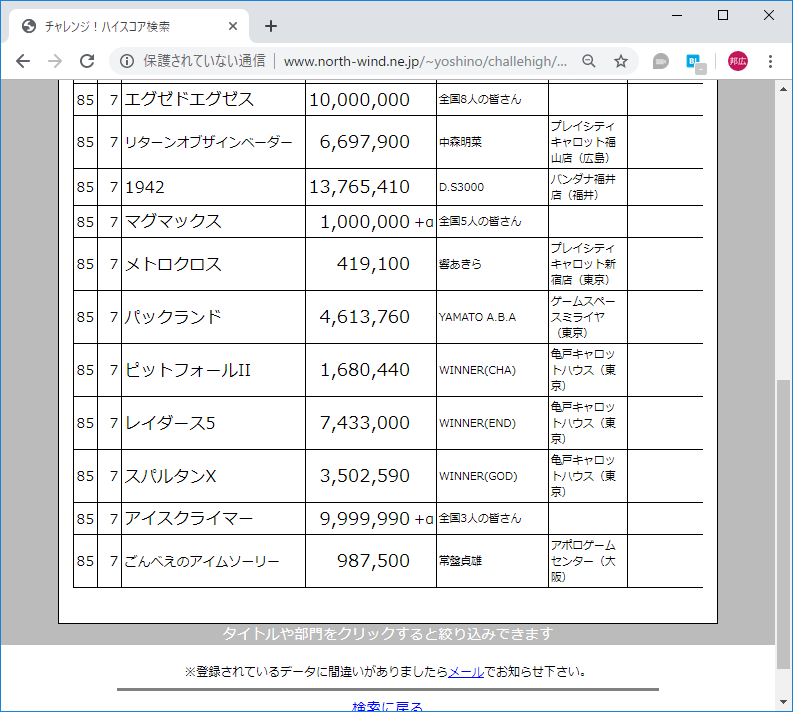Screen dimensions: 793x712
Task: Click the title パックランド
Action: [173, 317]
